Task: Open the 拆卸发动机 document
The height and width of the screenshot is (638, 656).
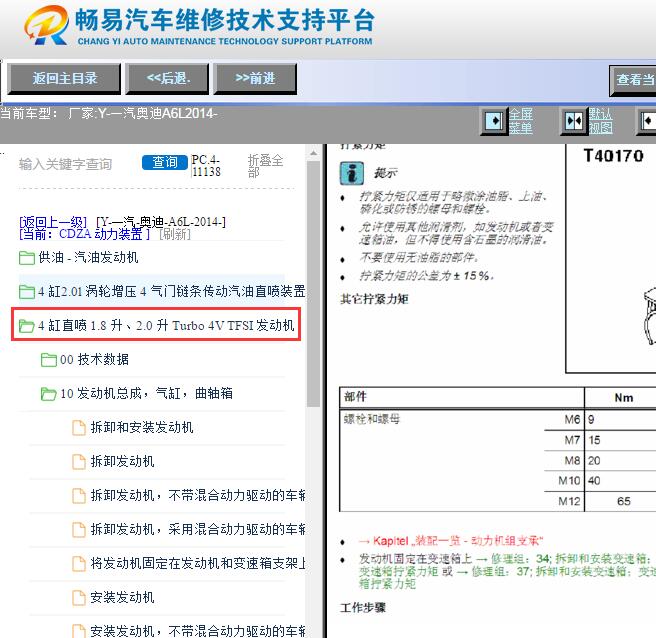Action: [123, 461]
